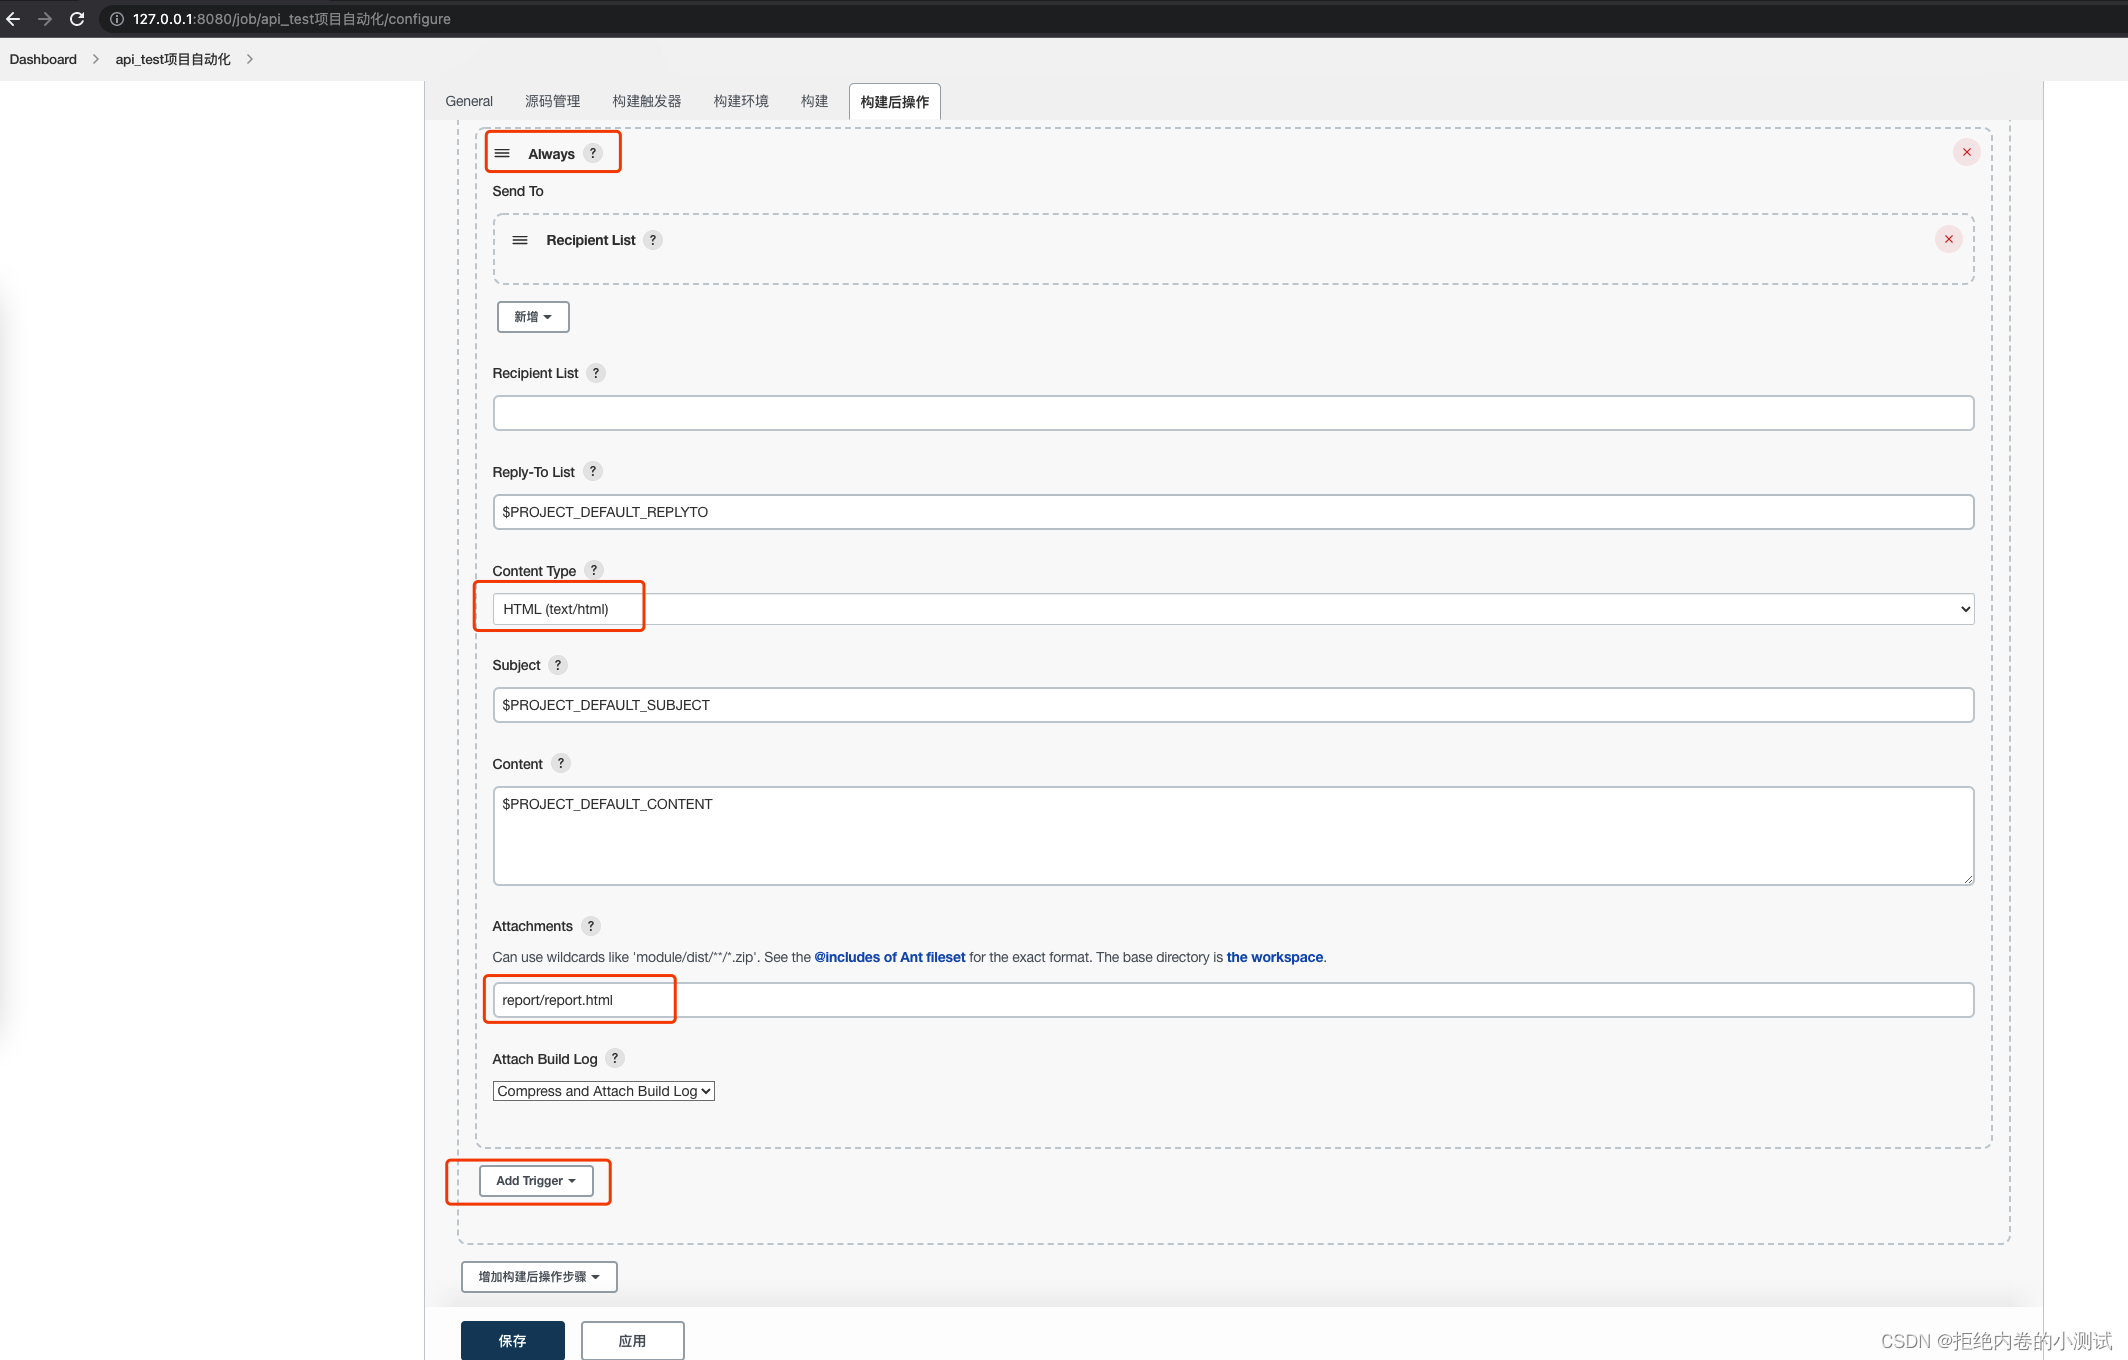Reload the page with browser refresh icon

77,19
